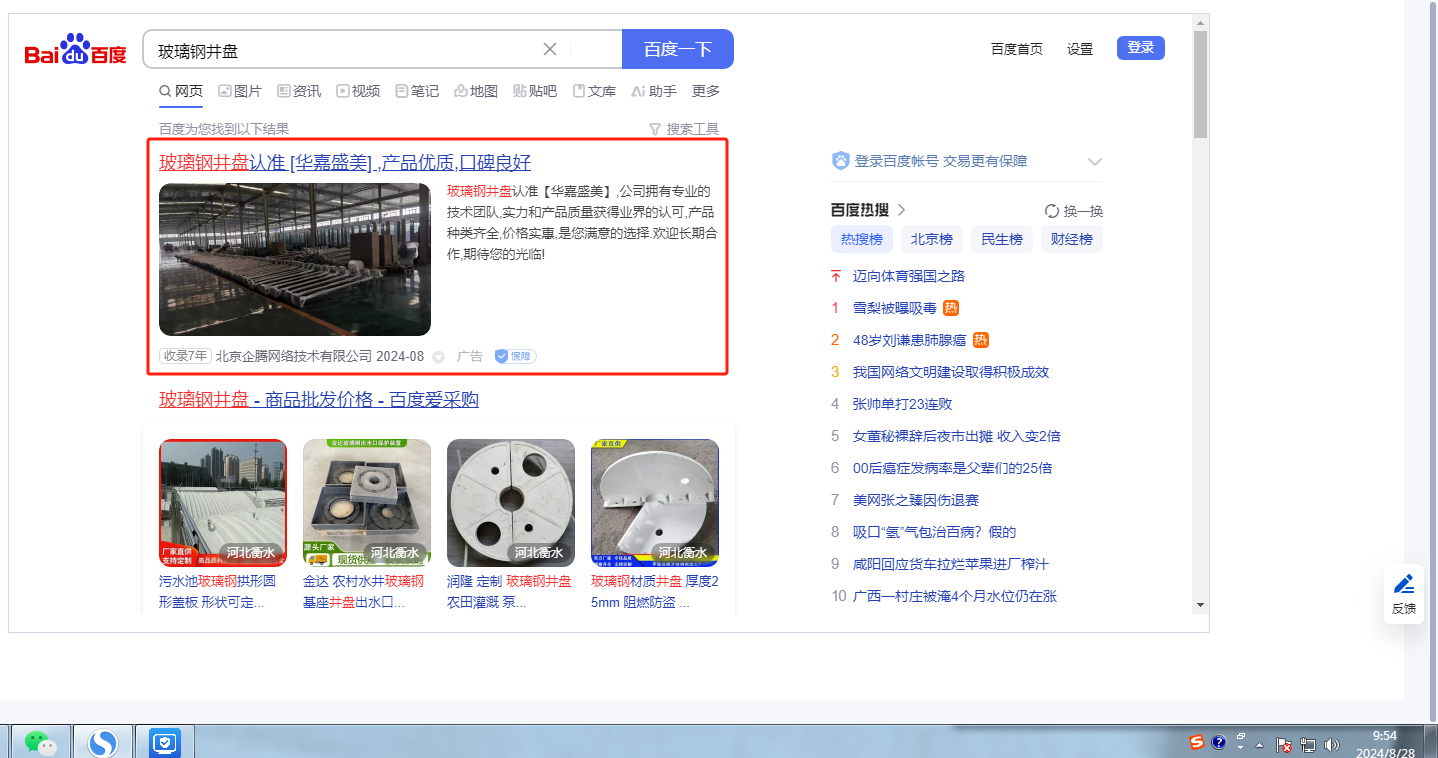Viewport: 1438px width, 758px height.
Task: Switch to the 贴吧 search tab
Action: pos(535,91)
